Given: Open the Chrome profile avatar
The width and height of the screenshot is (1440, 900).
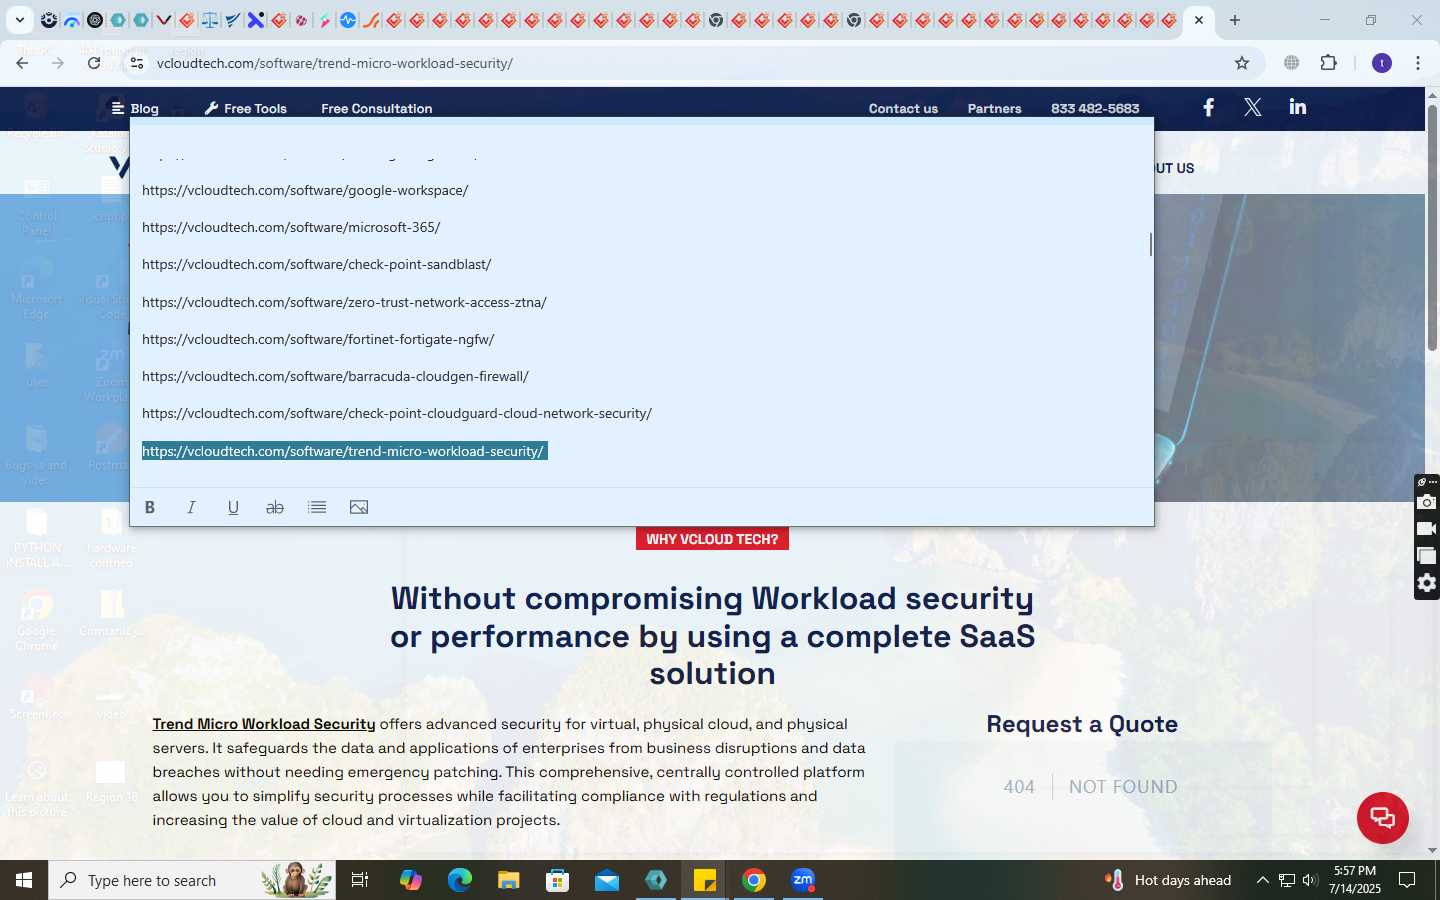Looking at the screenshot, I should pos(1382,63).
